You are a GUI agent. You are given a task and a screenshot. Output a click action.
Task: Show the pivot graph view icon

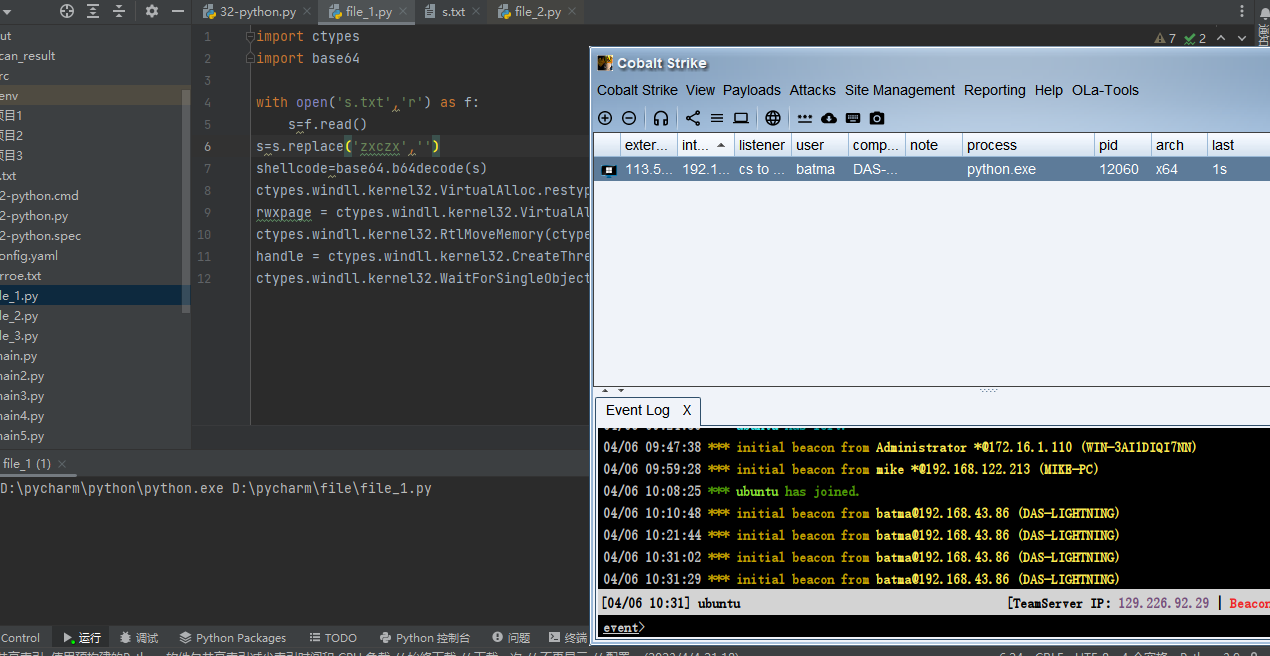(693, 118)
